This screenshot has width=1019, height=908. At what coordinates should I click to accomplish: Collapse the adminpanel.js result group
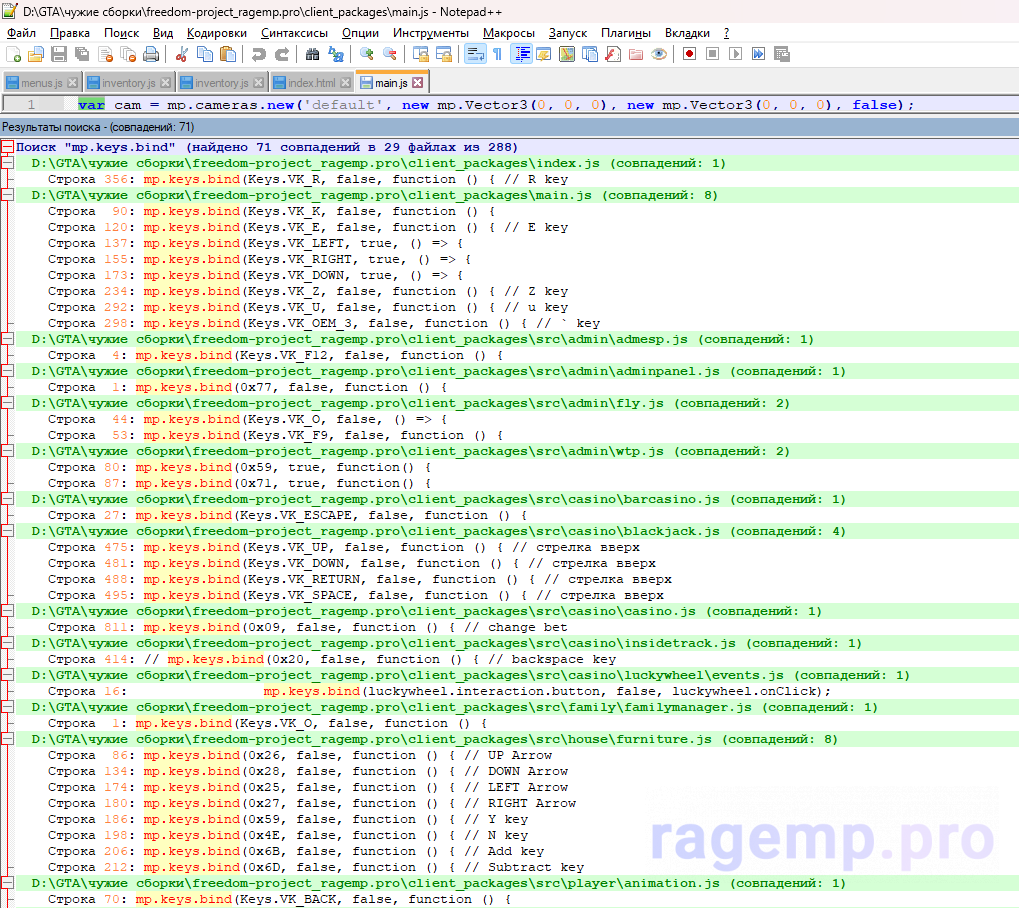pyautogui.click(x=7, y=371)
